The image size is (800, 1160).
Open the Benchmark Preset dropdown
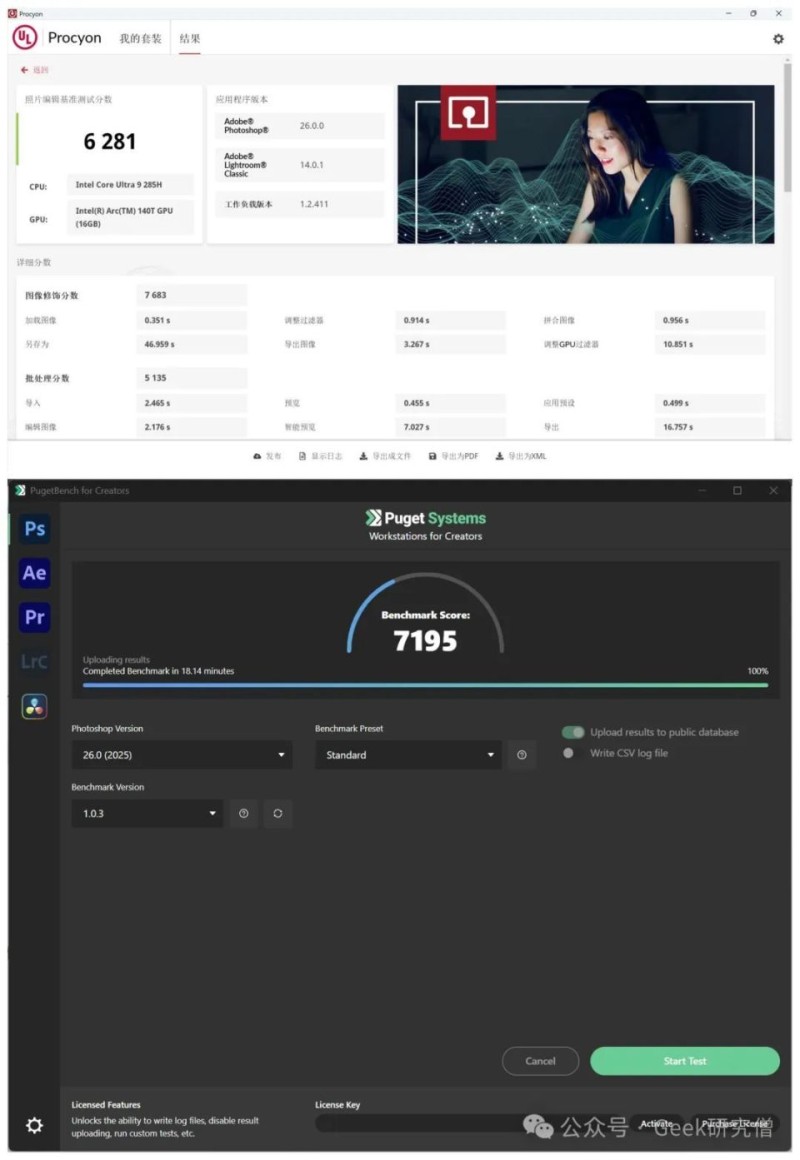(x=408, y=755)
